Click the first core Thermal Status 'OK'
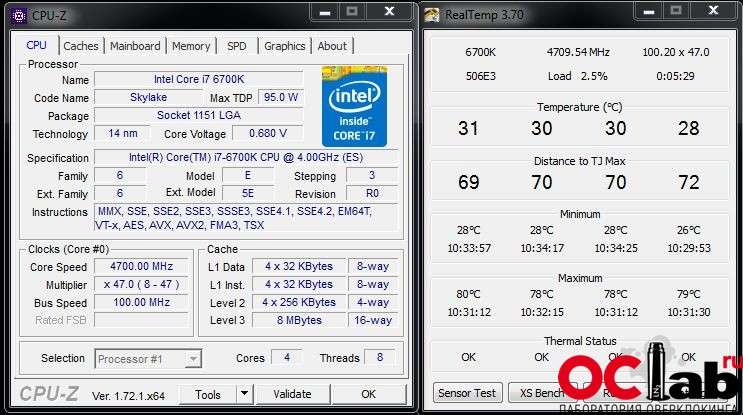This screenshot has height=415, width=743. [468, 357]
